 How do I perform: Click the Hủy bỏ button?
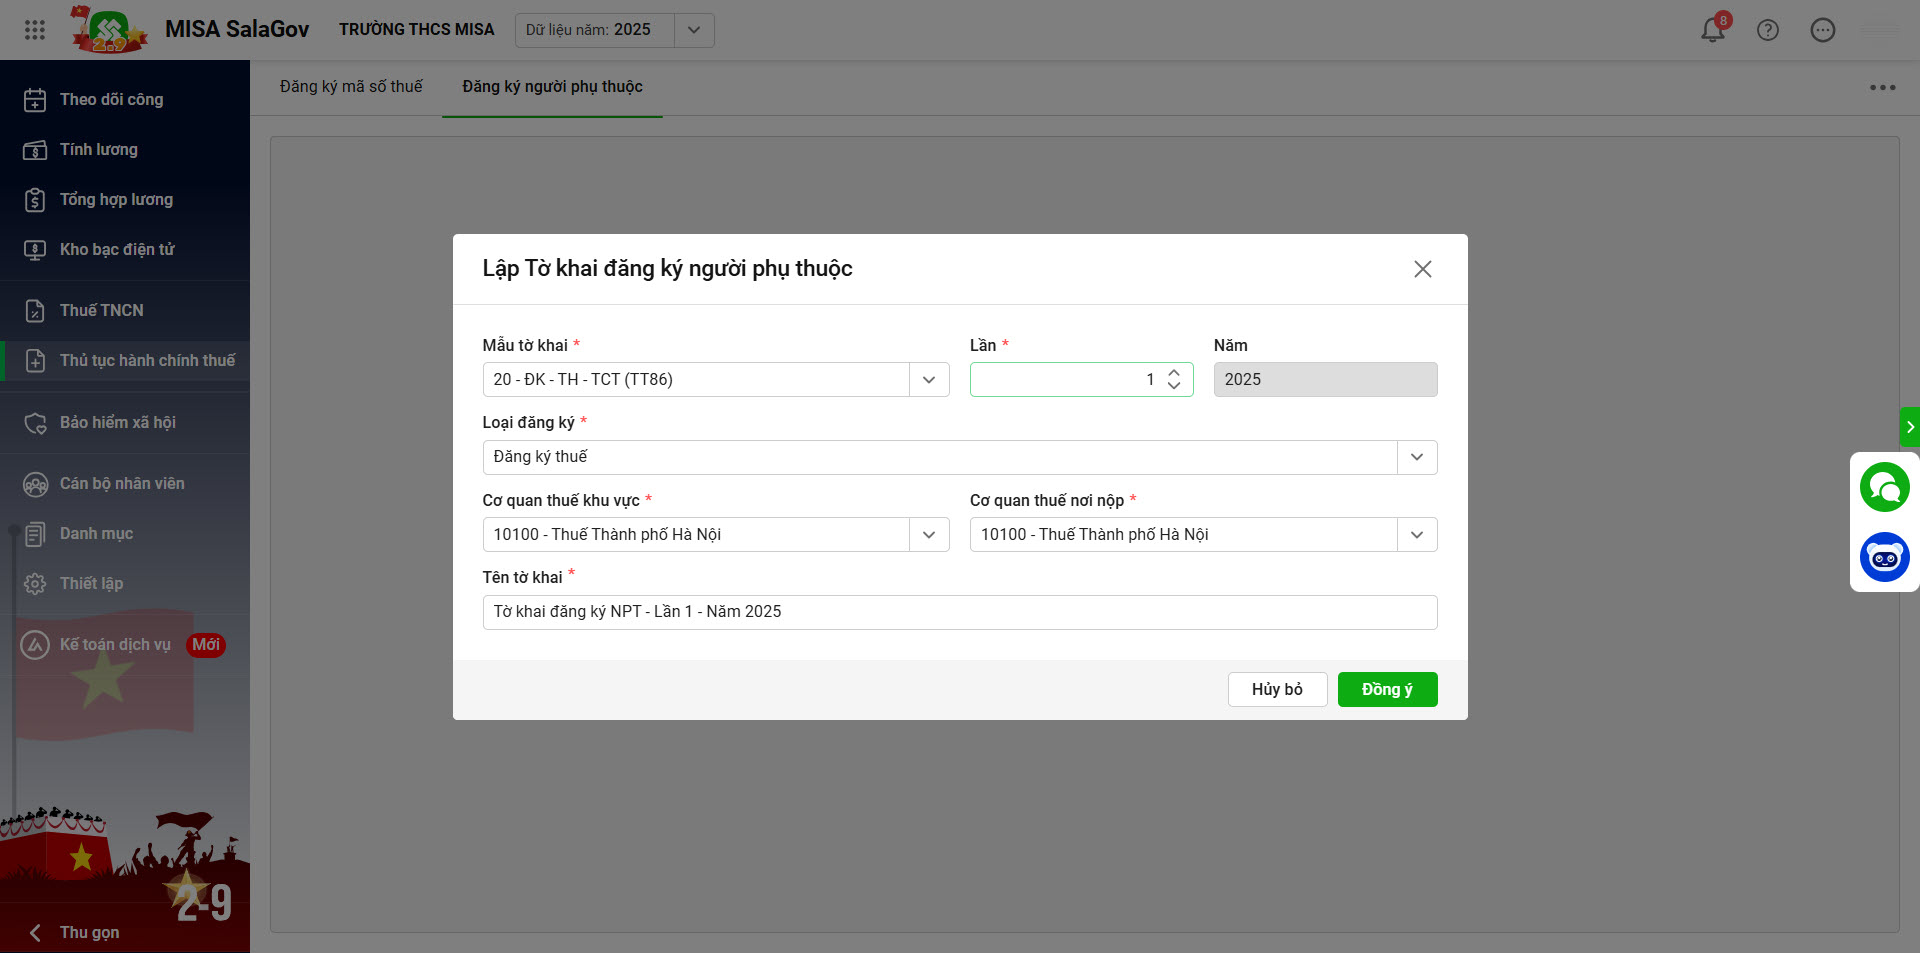coord(1277,690)
